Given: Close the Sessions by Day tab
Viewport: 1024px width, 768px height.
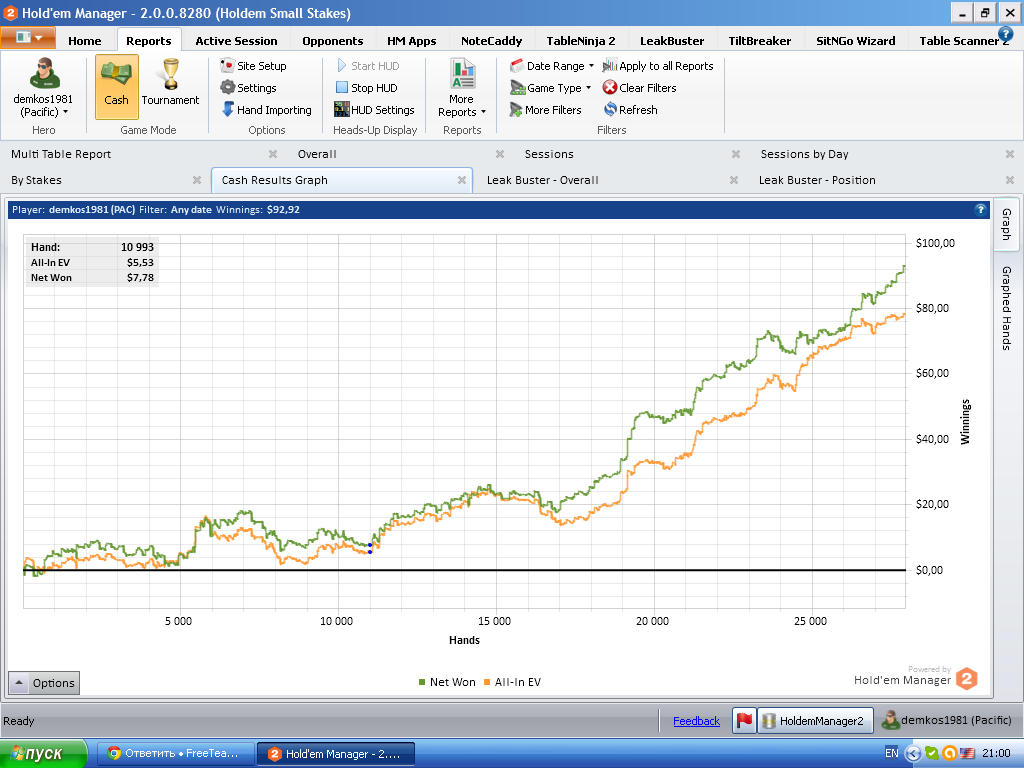Looking at the screenshot, I should 1010,154.
